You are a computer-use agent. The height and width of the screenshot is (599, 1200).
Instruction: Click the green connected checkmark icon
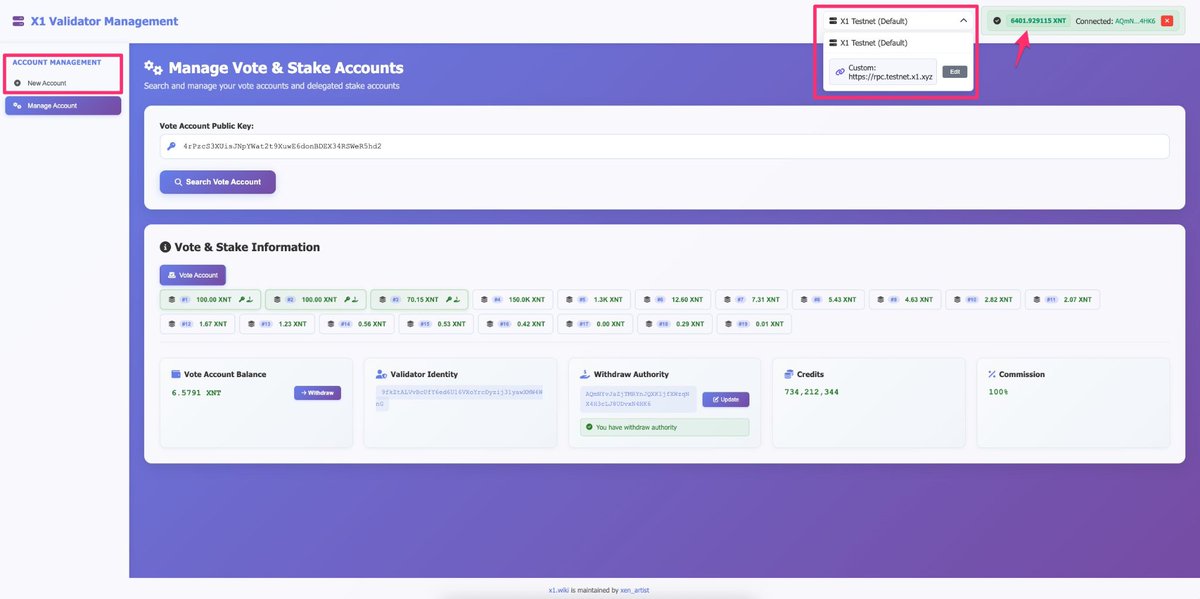click(997, 21)
